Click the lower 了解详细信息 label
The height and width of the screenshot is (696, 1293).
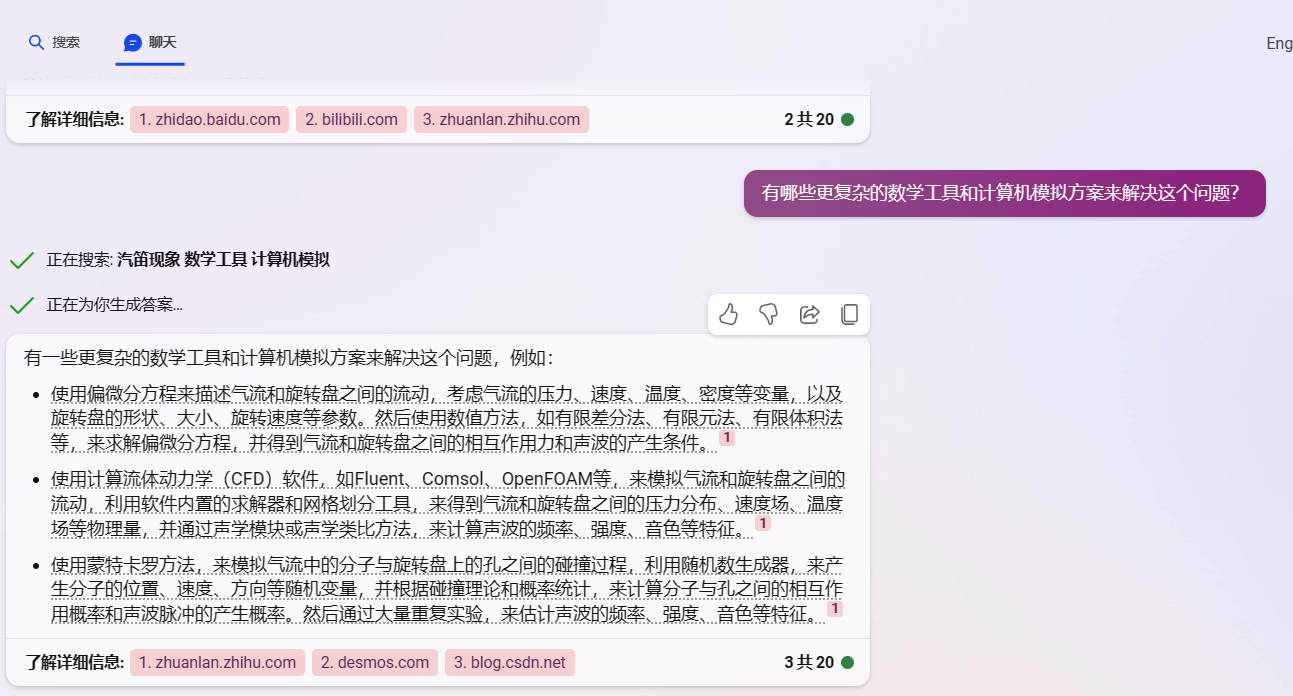point(75,662)
